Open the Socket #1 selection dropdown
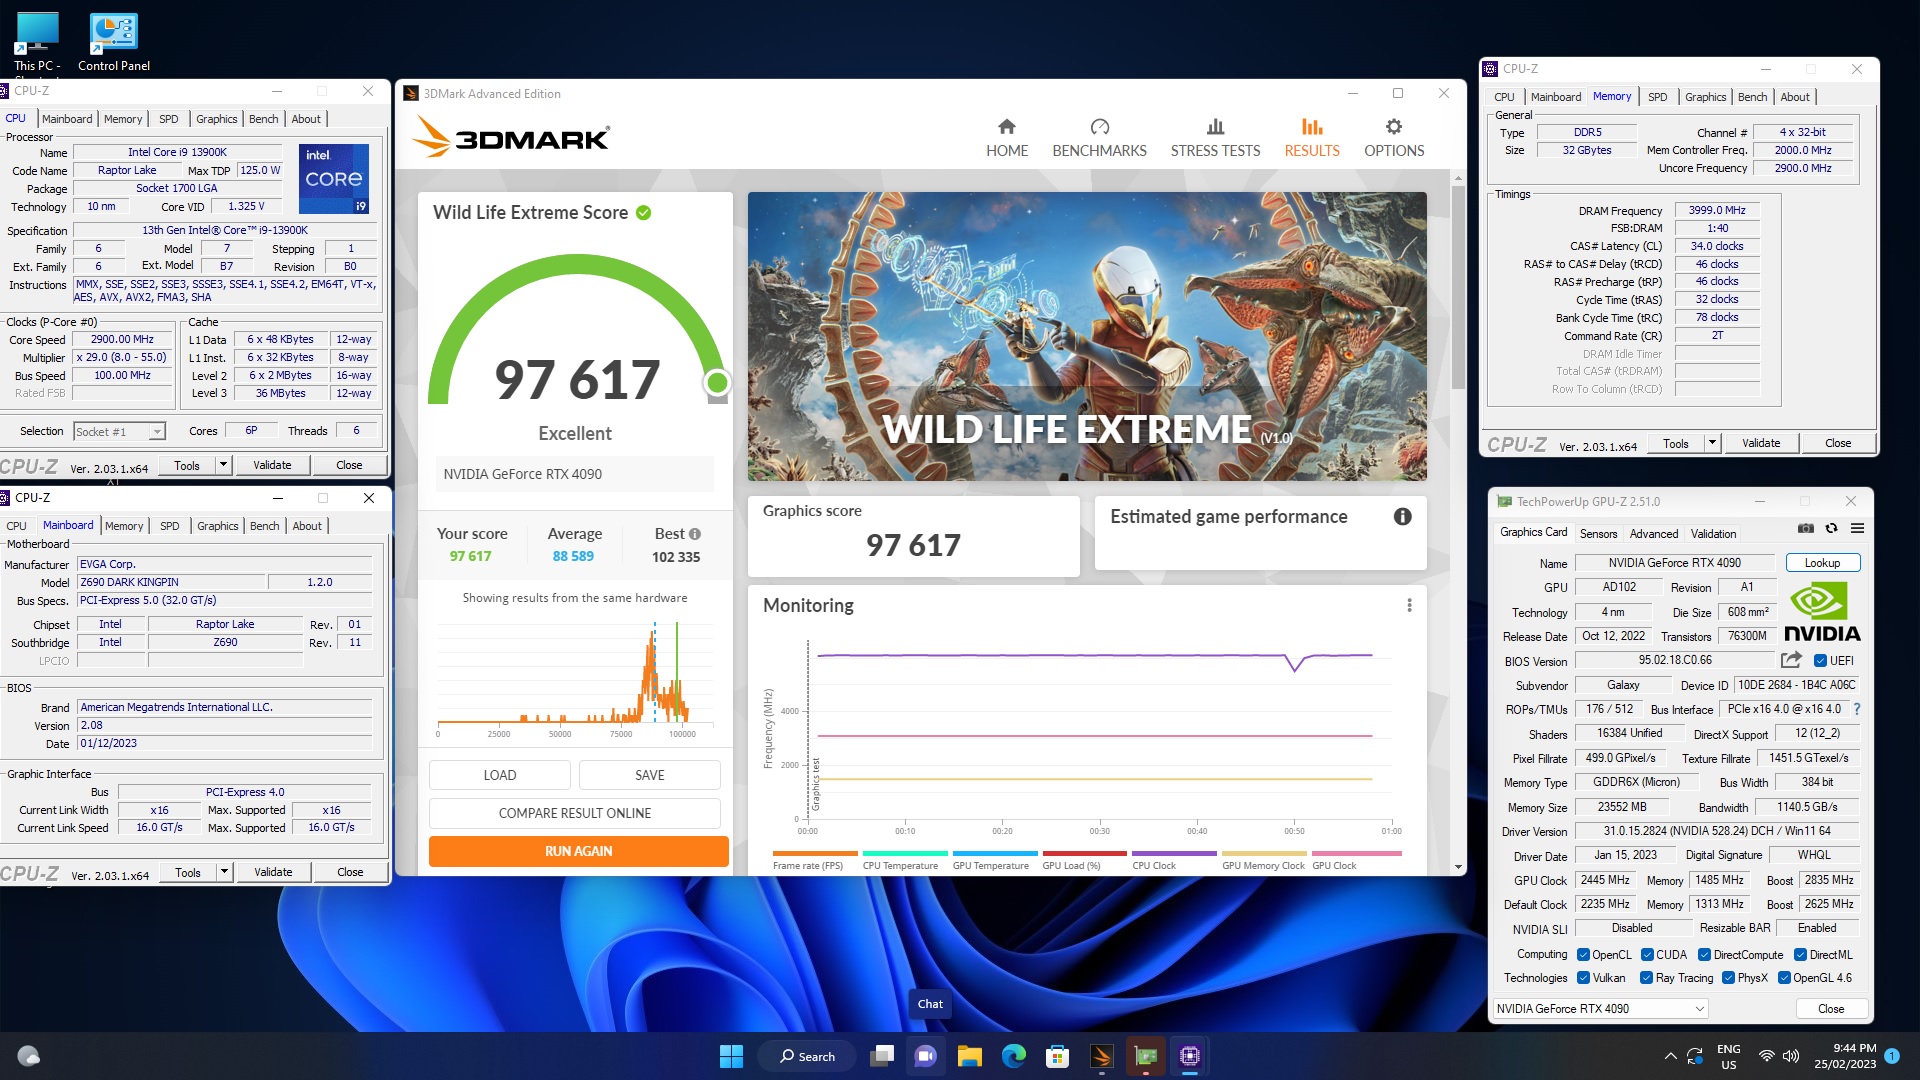This screenshot has width=1920, height=1080. coord(119,431)
